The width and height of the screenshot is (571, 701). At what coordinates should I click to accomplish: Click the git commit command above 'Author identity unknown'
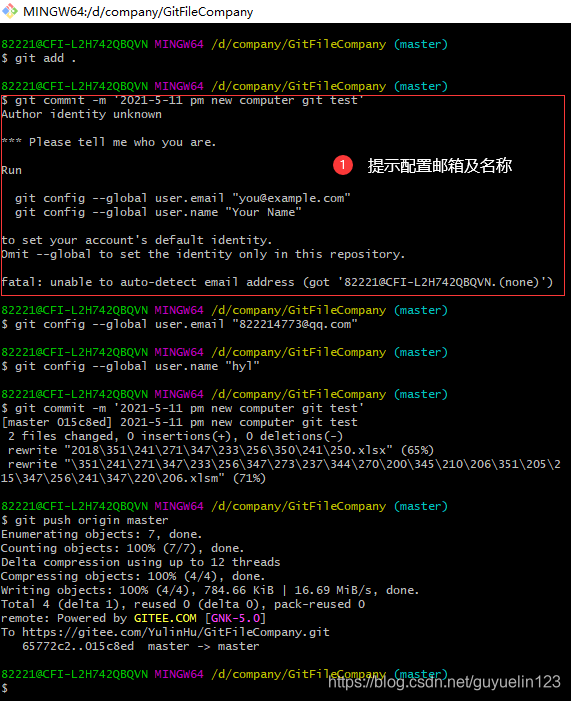click(182, 100)
